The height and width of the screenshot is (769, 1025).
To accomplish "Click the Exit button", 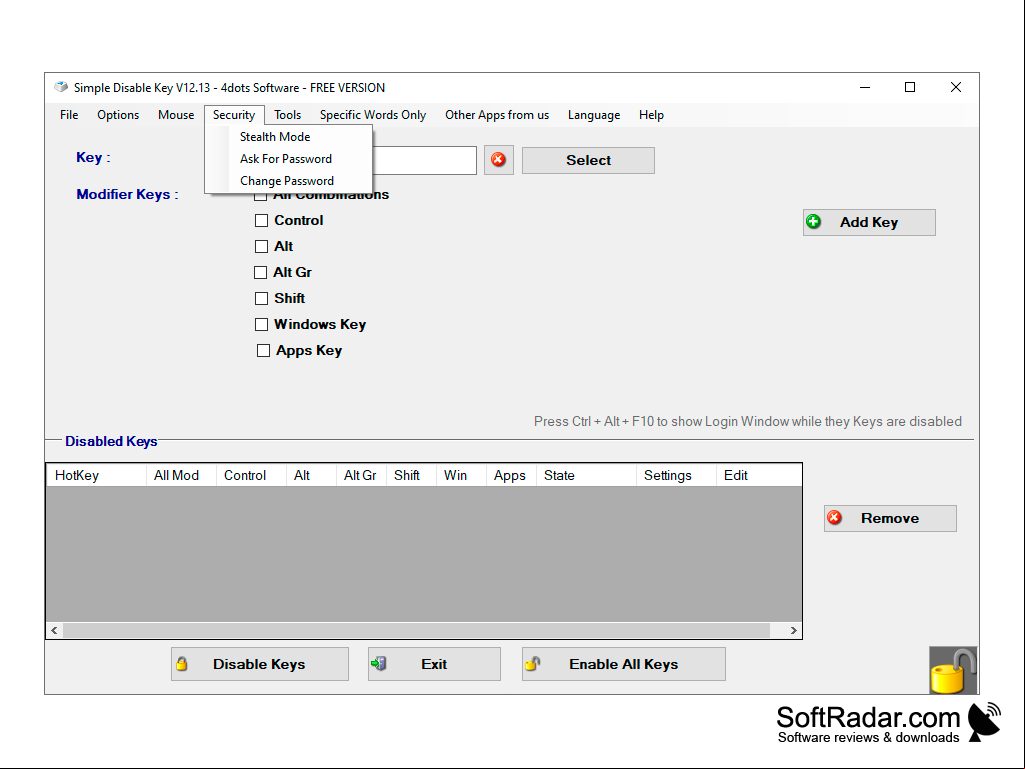I will [434, 664].
